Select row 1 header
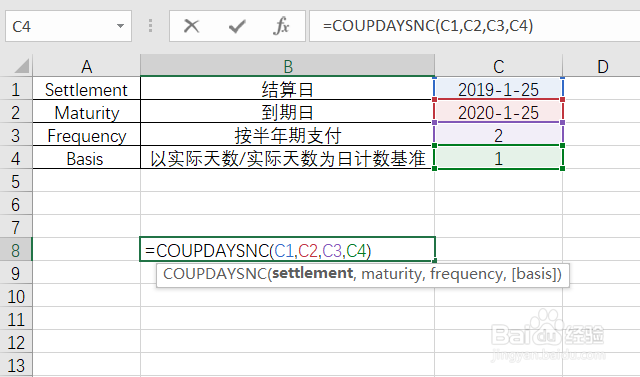 [x=16, y=89]
